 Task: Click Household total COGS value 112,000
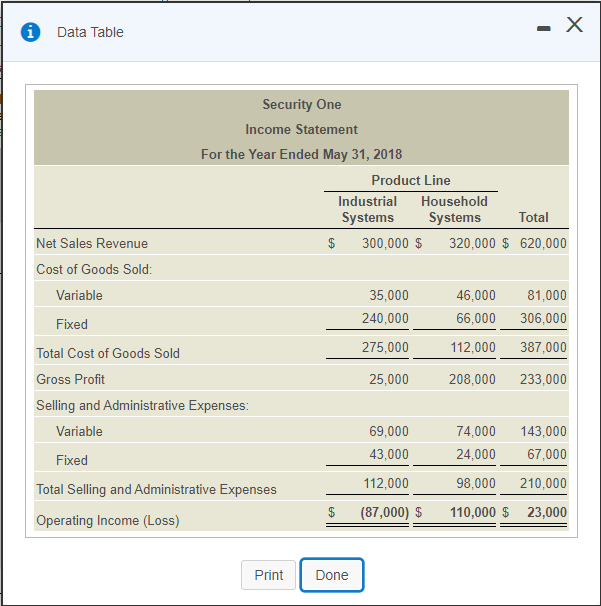tap(473, 347)
